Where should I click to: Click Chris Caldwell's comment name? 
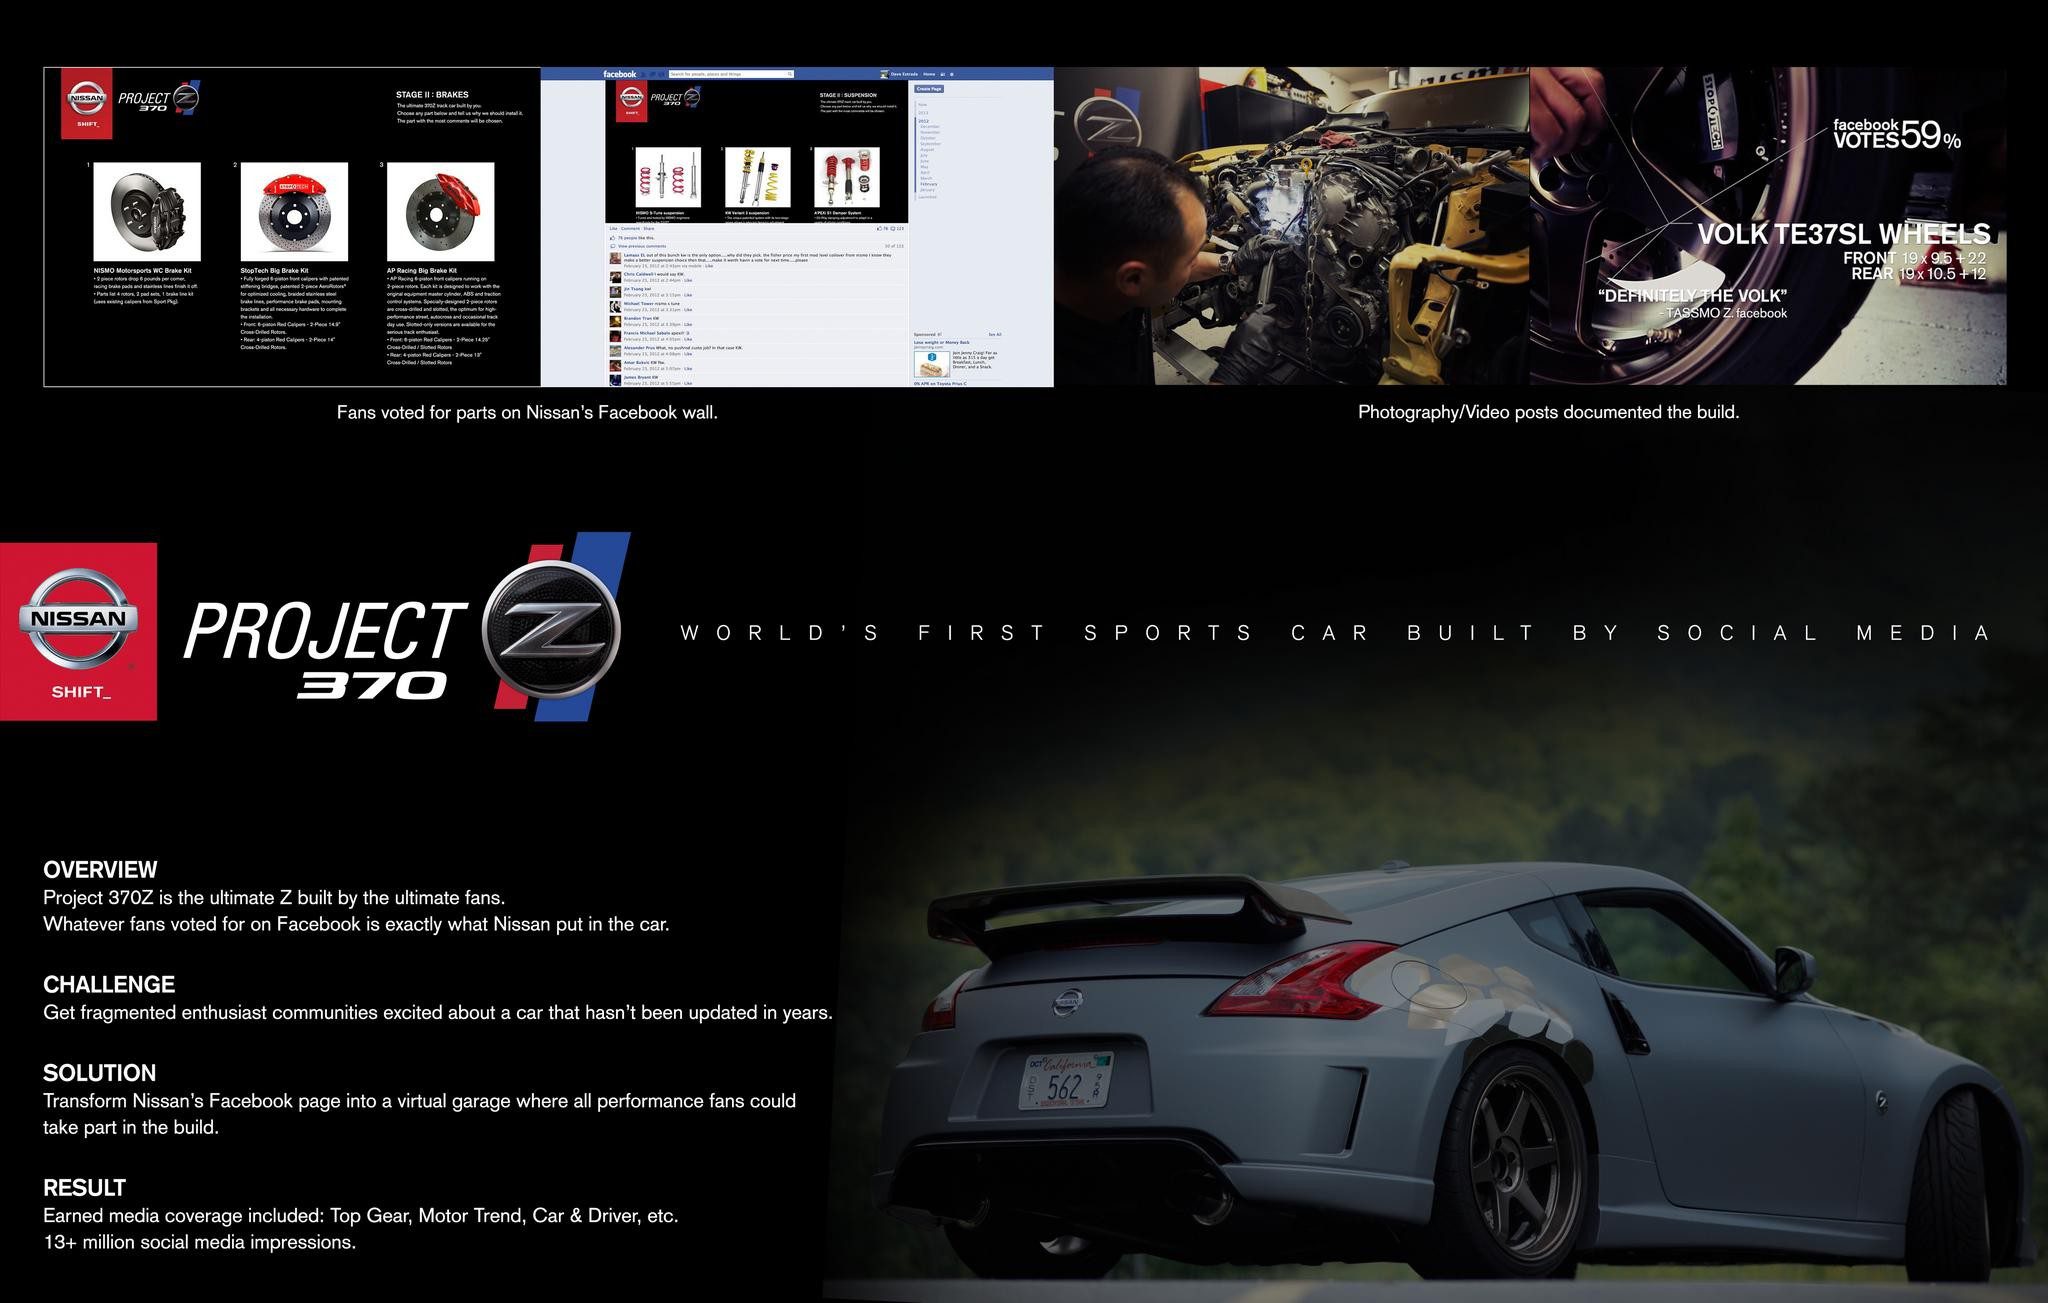click(638, 274)
